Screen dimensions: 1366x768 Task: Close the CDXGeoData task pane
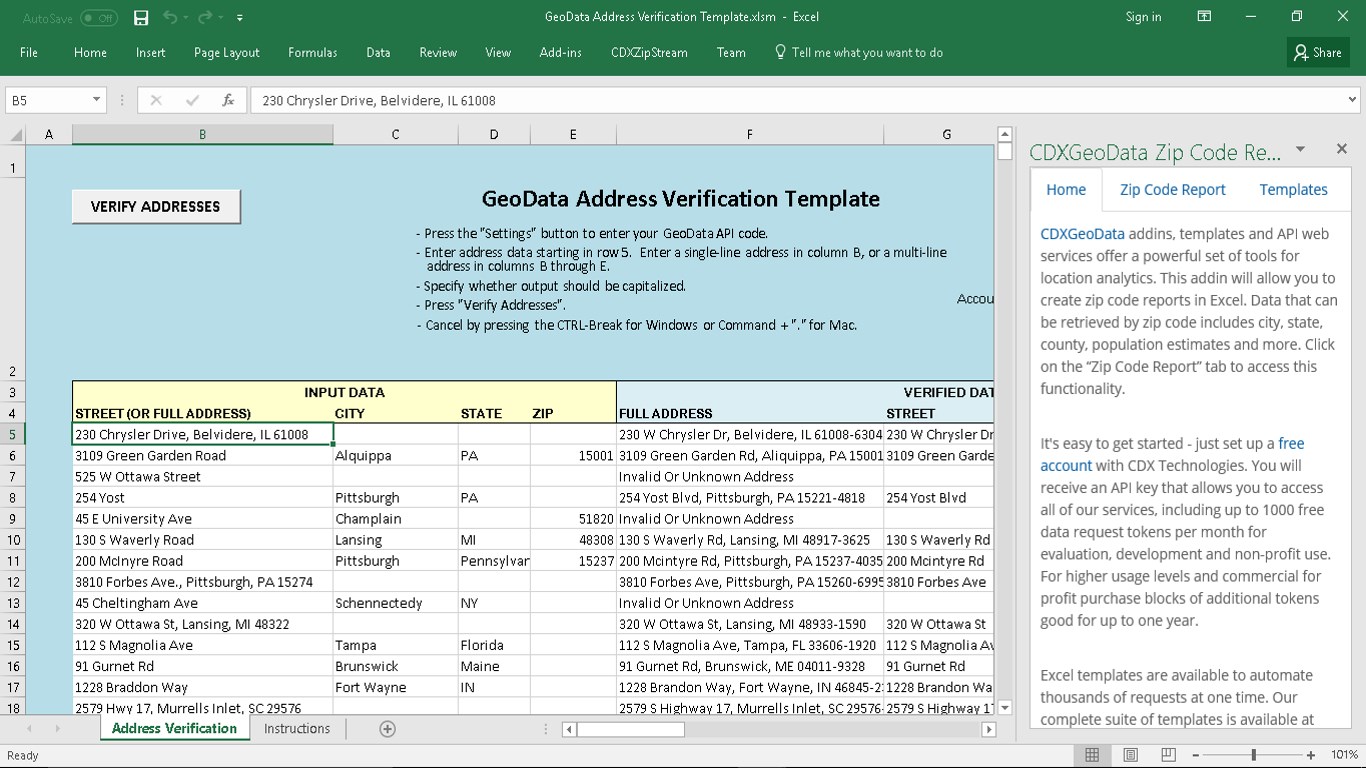coord(1342,149)
